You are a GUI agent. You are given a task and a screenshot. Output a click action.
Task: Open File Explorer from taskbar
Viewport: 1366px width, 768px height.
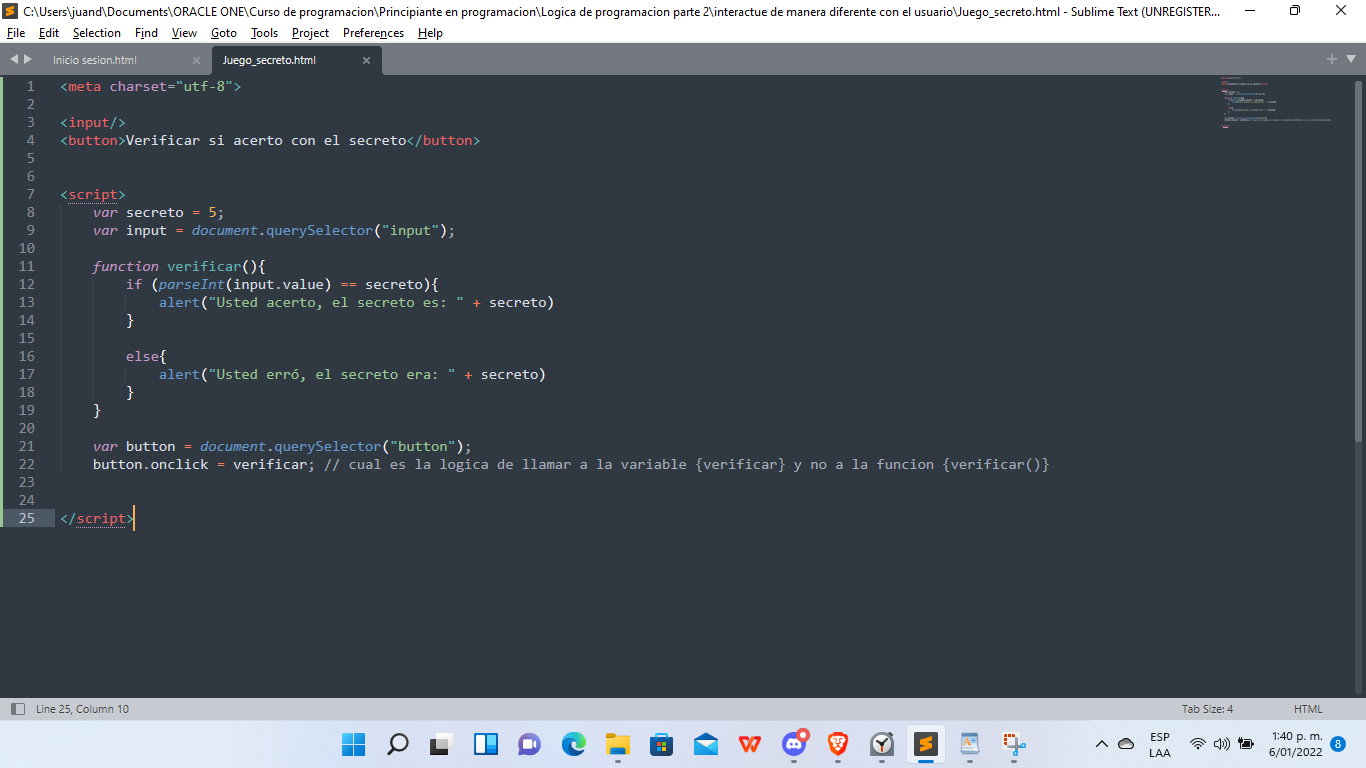click(x=618, y=744)
